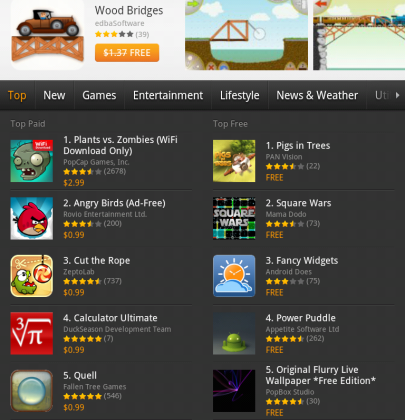Tap the $2.99 price of Plants vs. Zombies
Screen dimensions: 405x420
[74, 183]
